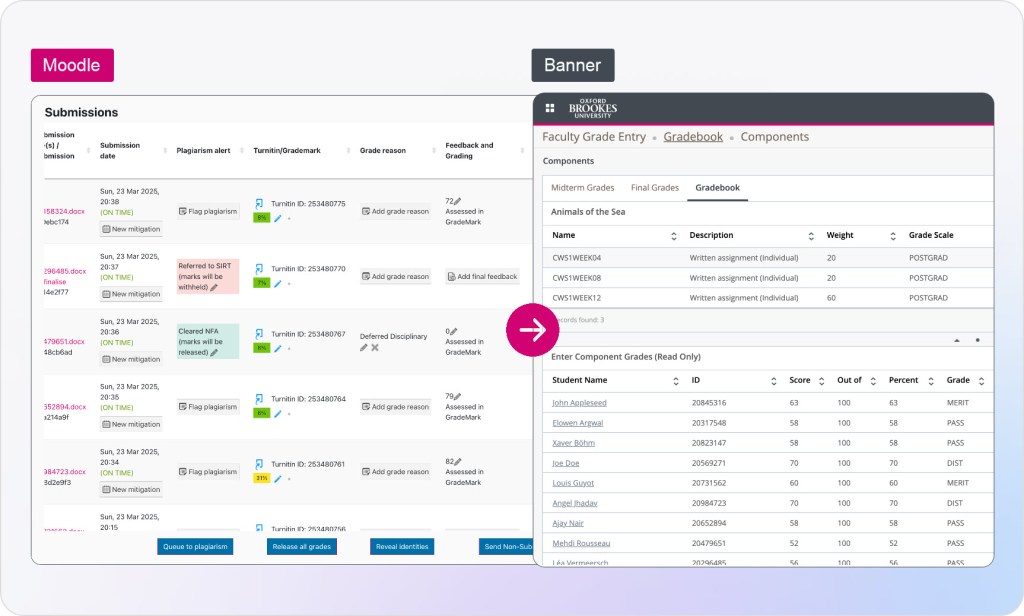Click the pencil icon next to grade 72
This screenshot has height=616, width=1024.
pyautogui.click(x=458, y=201)
